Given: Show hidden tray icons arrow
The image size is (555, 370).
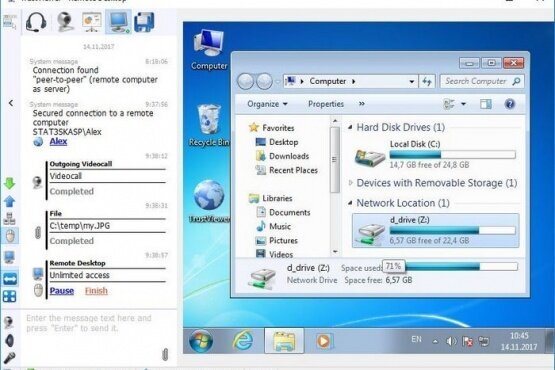Looking at the screenshot, I should [x=435, y=341].
